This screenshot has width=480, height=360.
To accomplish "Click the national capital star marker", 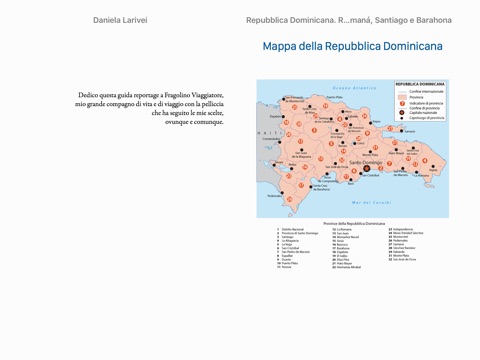I will click(x=367, y=169).
